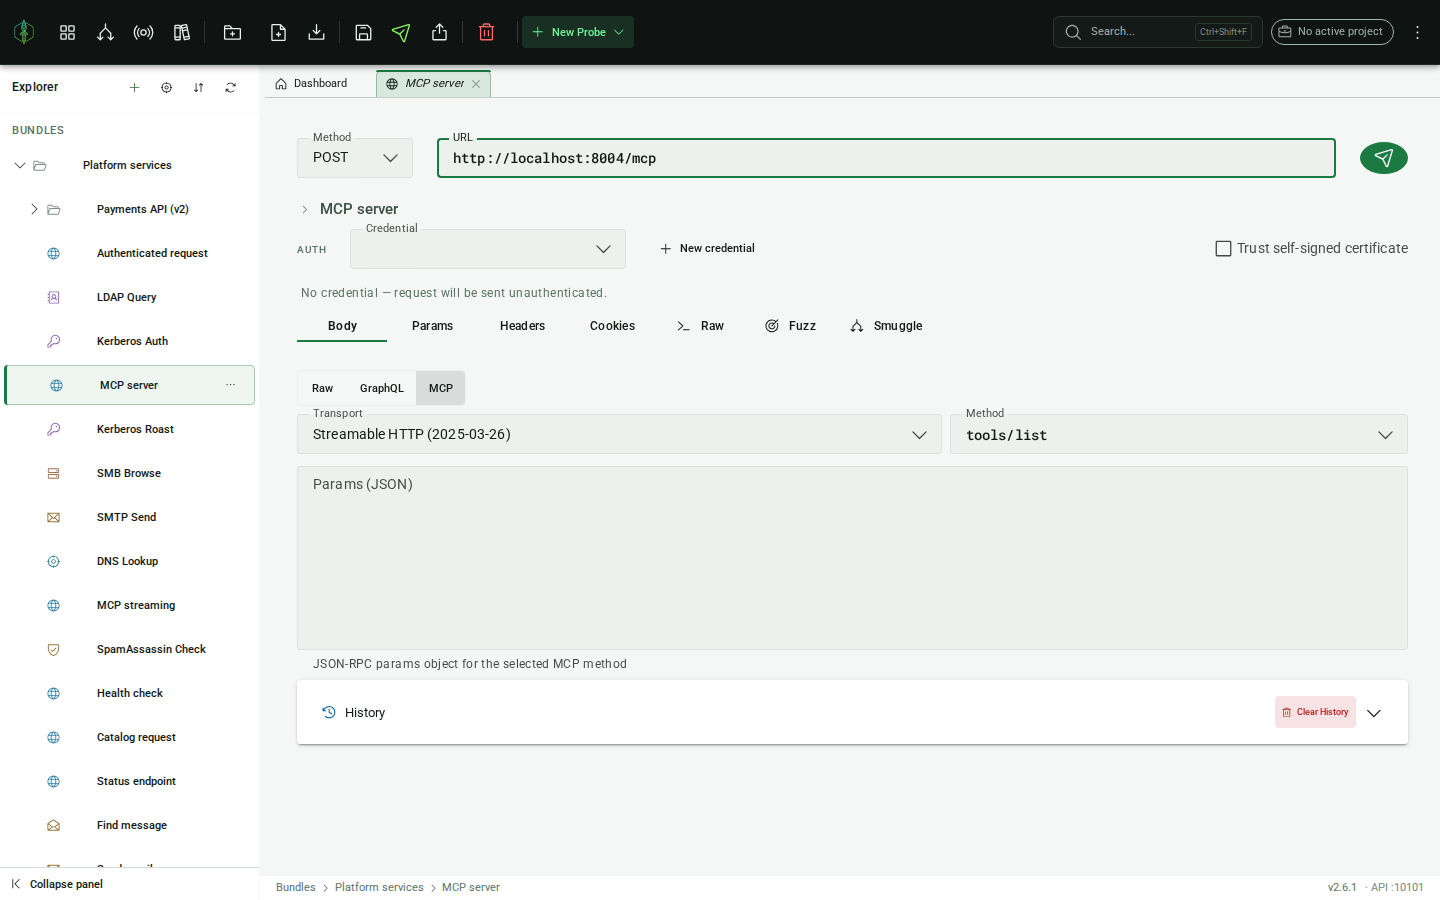The height and width of the screenshot is (900, 1440).
Task: Click the export share toolbar icon
Action: coord(439,32)
